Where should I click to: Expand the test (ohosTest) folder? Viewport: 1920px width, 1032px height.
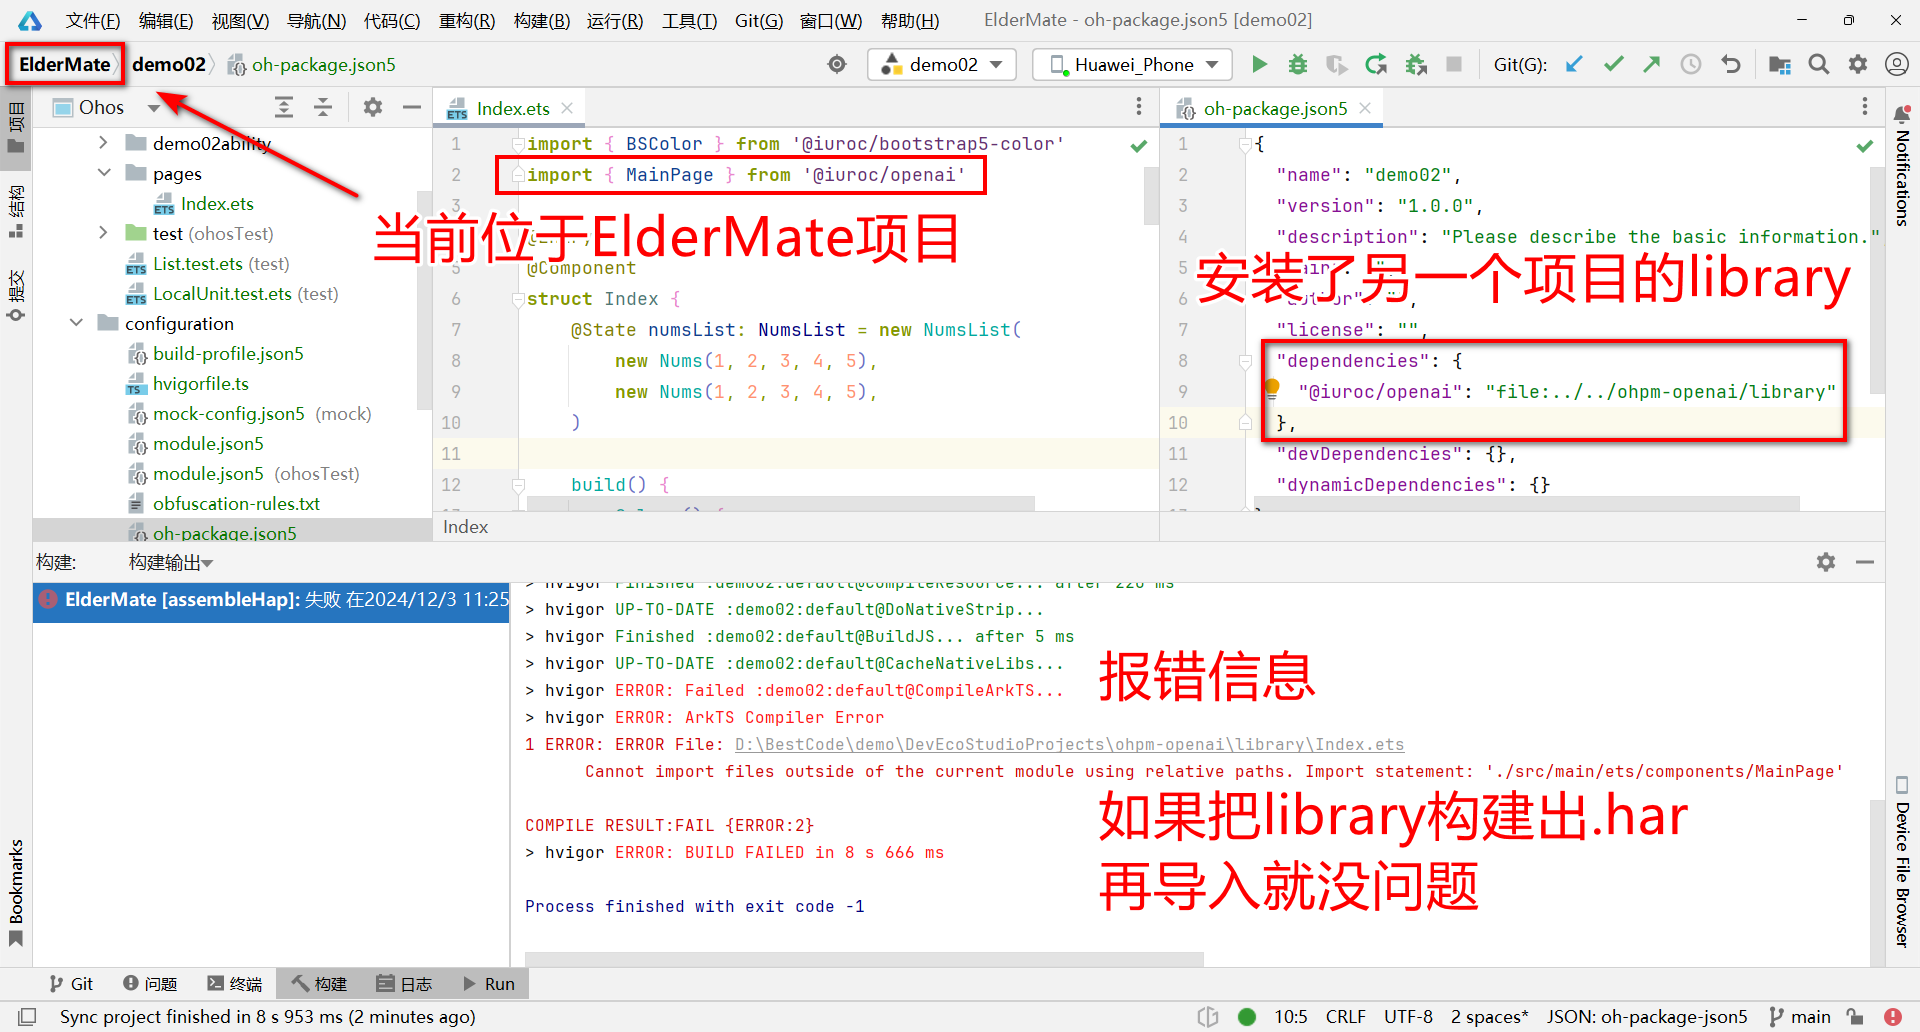click(x=103, y=233)
